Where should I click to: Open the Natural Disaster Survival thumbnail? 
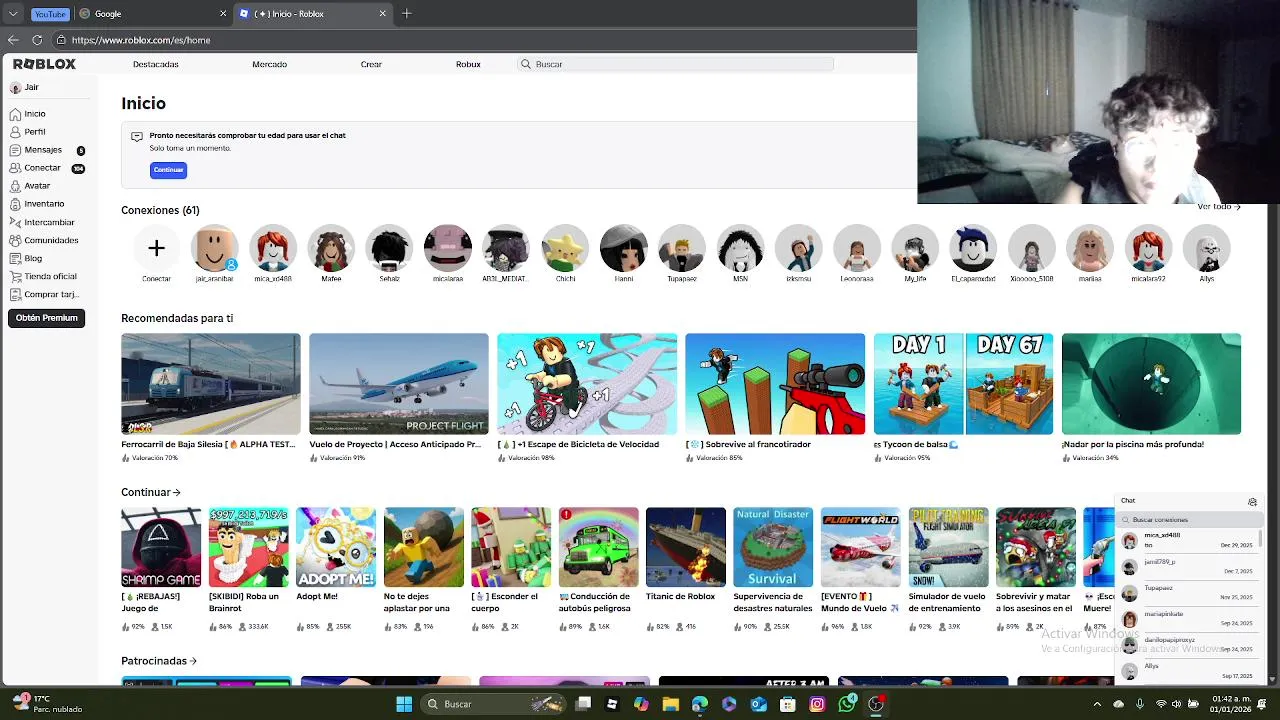pyautogui.click(x=773, y=547)
